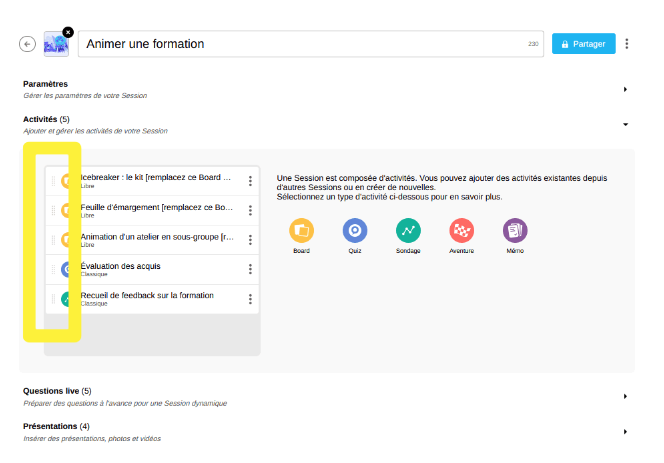
Task: Select the Quiz activity type icon
Action: pyautogui.click(x=354, y=230)
